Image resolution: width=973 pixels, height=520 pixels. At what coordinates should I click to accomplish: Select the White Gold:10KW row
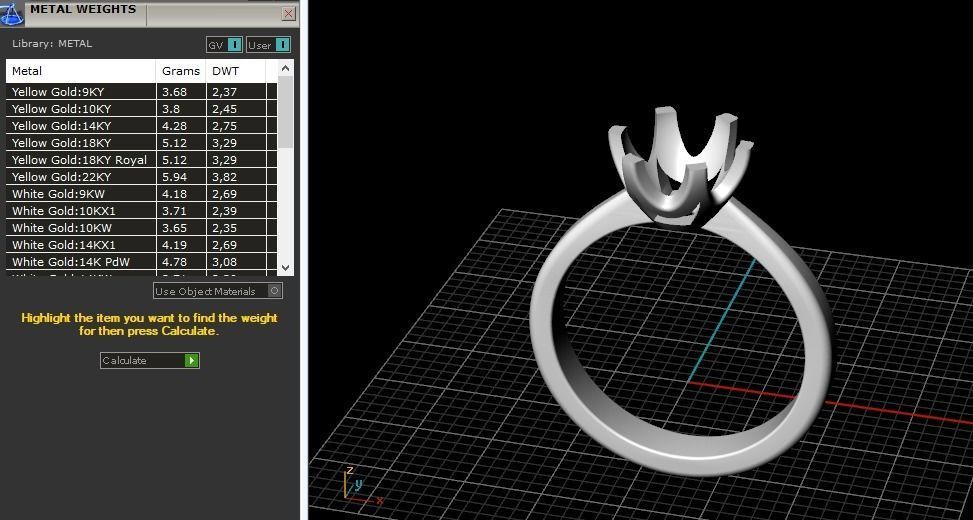[141, 228]
